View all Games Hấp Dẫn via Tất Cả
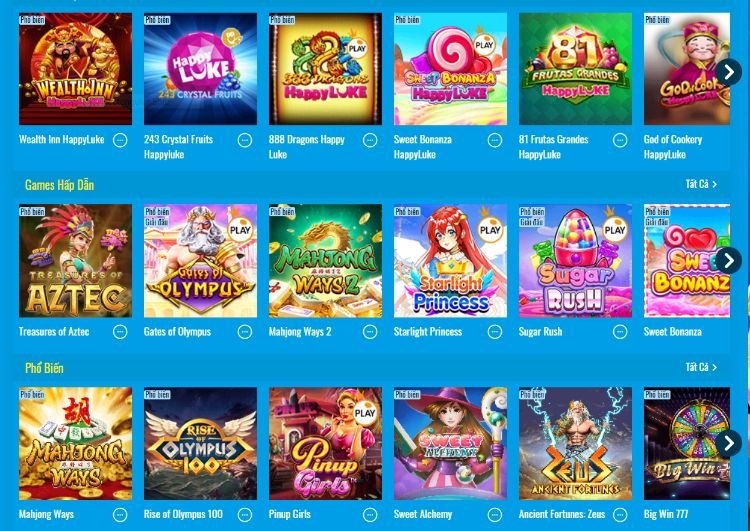 (x=701, y=184)
